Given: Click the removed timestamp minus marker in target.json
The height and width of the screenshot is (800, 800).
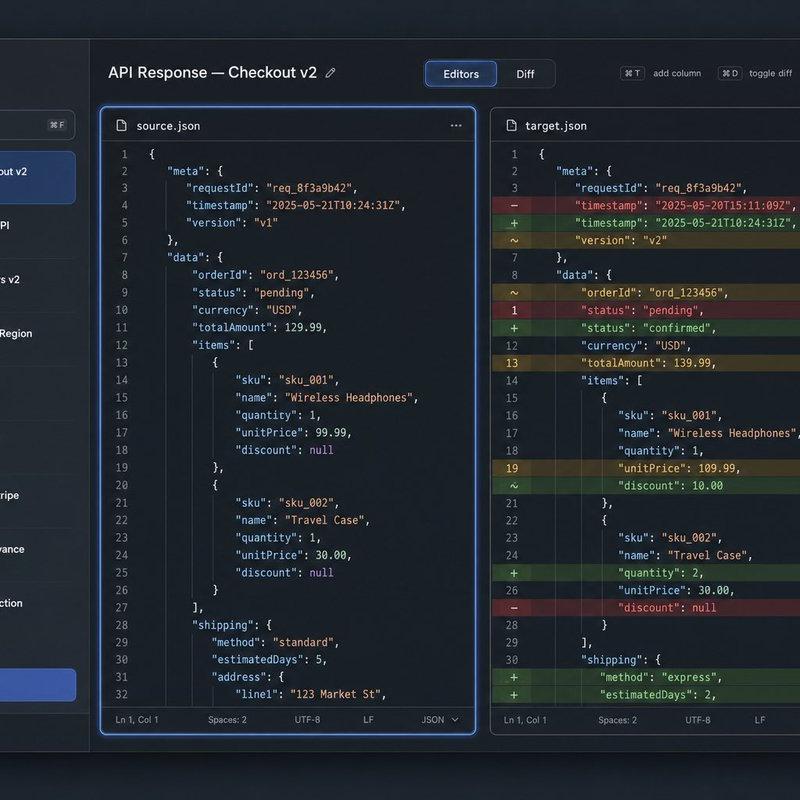Looking at the screenshot, I should click(x=514, y=206).
